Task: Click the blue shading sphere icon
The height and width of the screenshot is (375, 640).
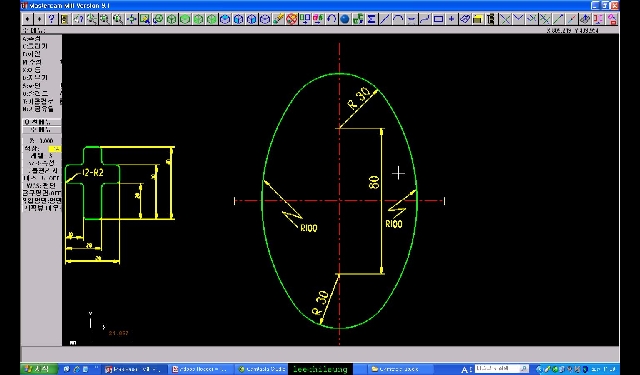Action: tap(345, 19)
